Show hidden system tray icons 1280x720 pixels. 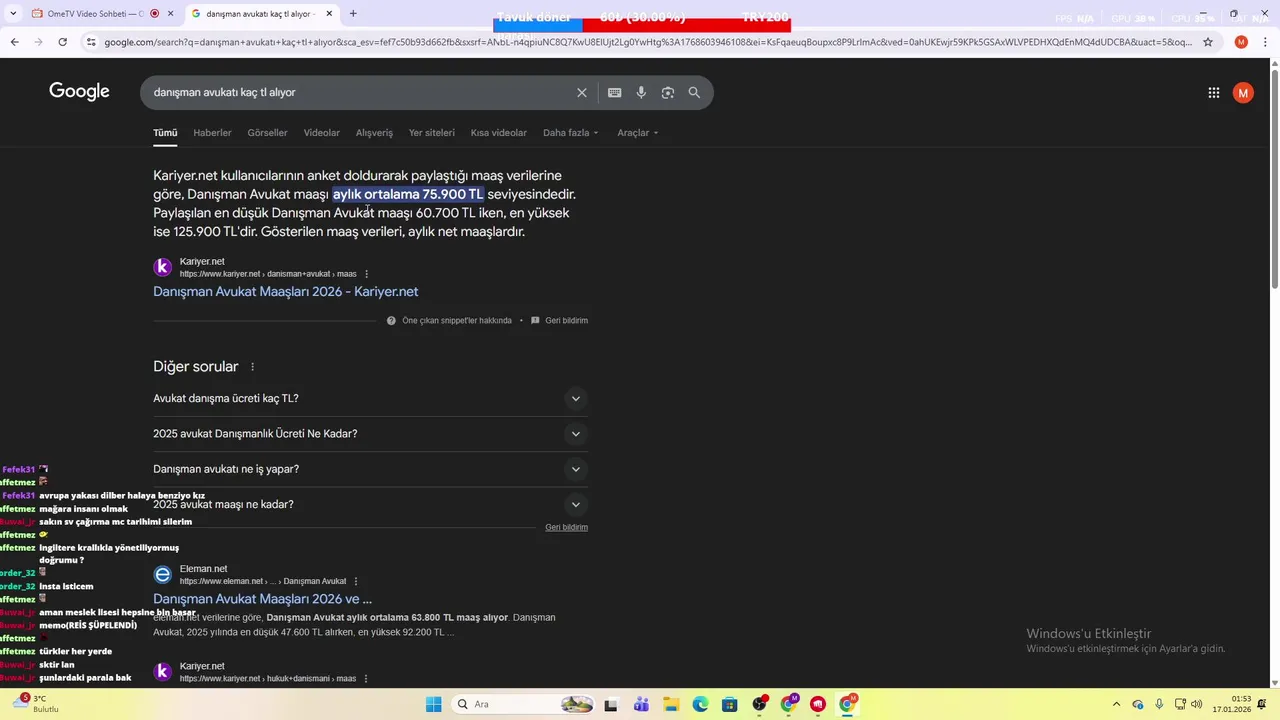[1116, 704]
